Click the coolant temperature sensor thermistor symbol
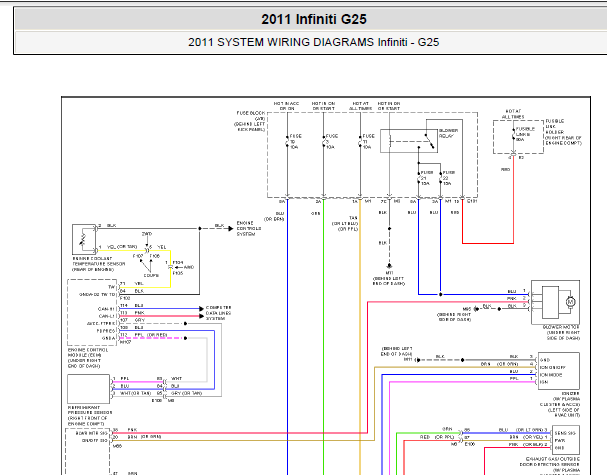 [x=82, y=240]
